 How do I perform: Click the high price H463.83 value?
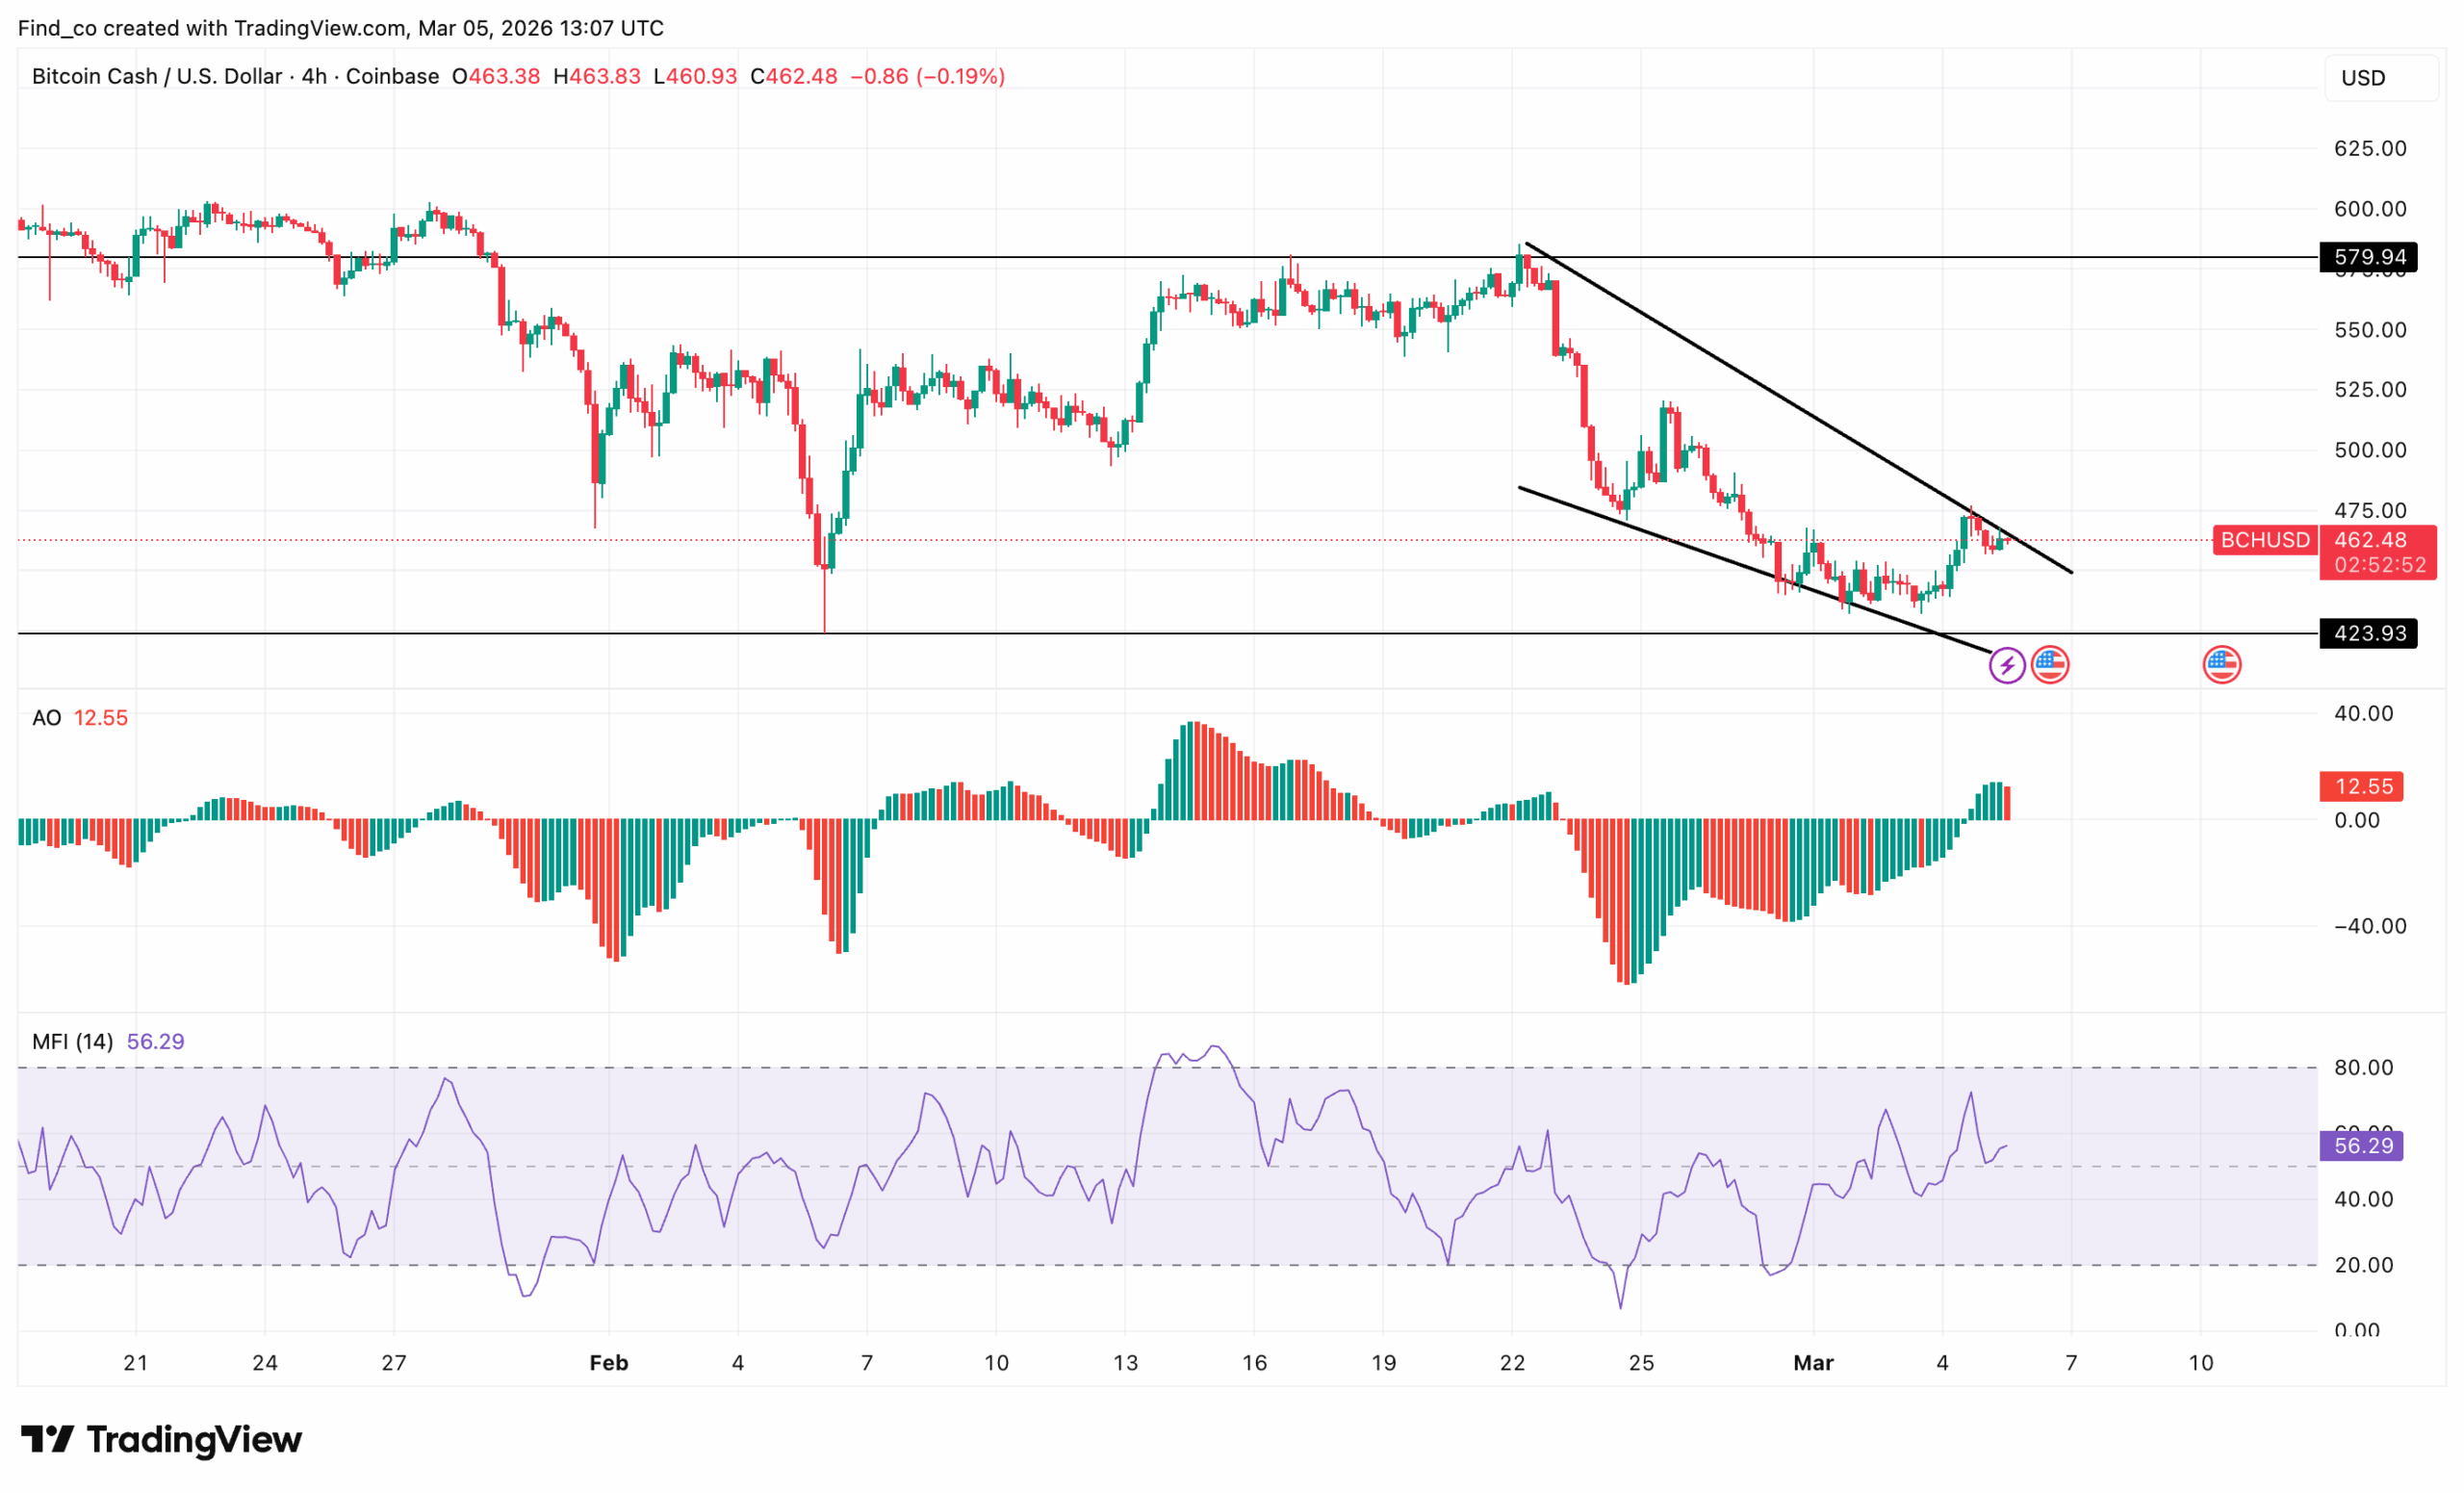tap(597, 76)
